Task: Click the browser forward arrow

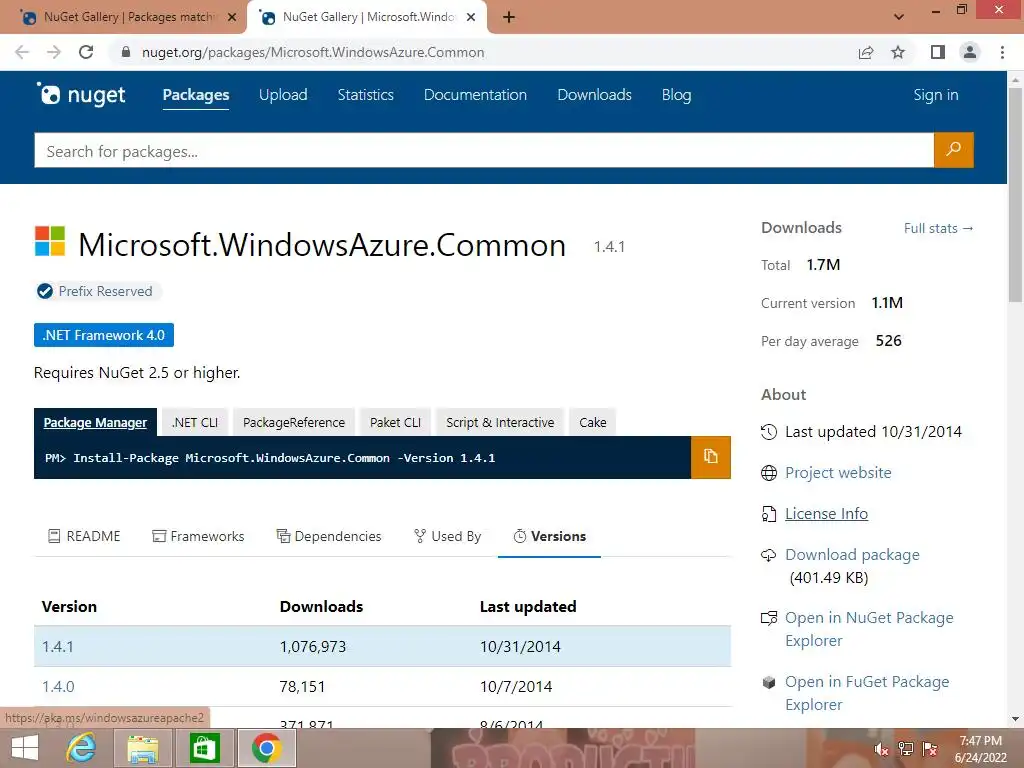Action: [54, 52]
